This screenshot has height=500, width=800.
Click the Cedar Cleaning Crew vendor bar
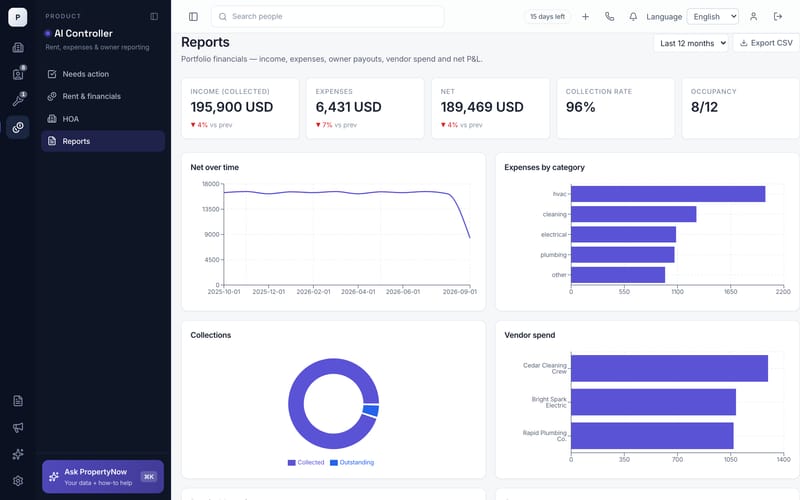(x=669, y=368)
